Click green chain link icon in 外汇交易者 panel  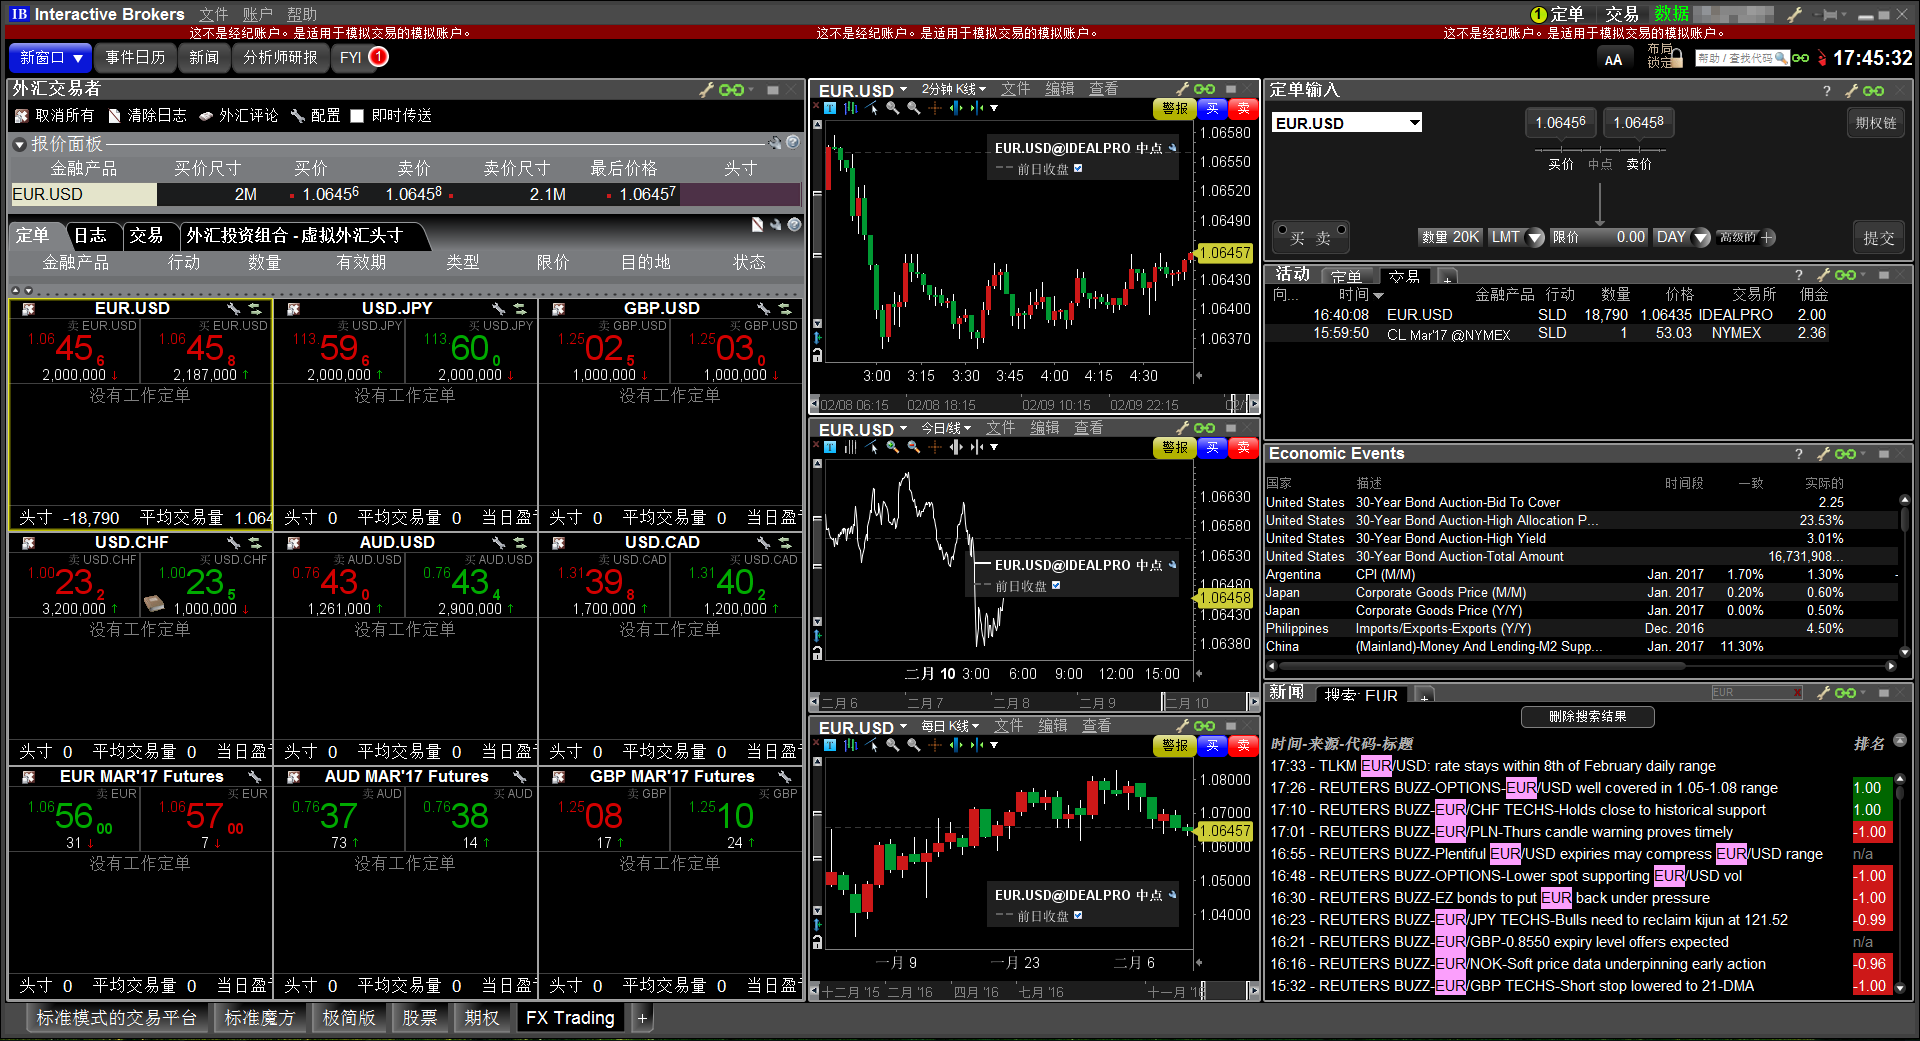[732, 90]
